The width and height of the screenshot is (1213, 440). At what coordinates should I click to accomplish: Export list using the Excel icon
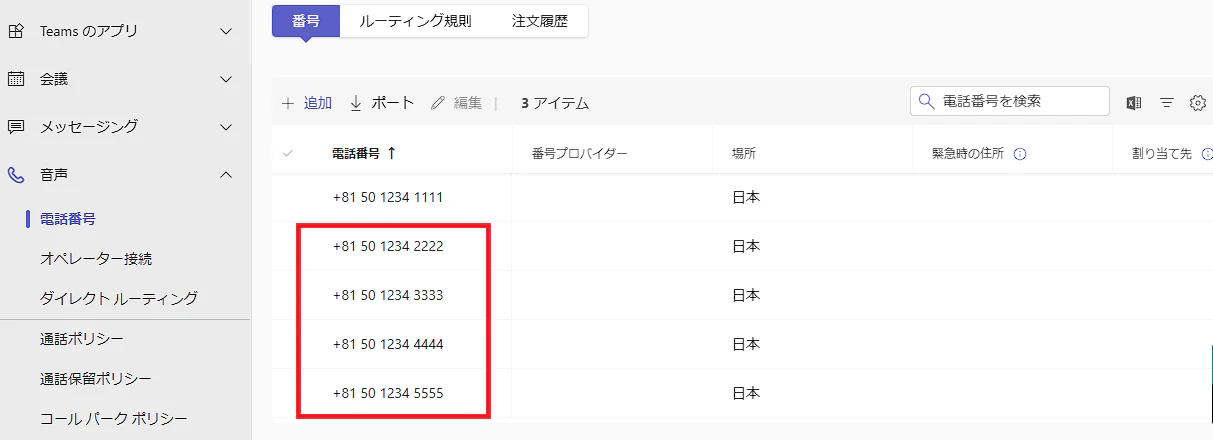point(1134,102)
